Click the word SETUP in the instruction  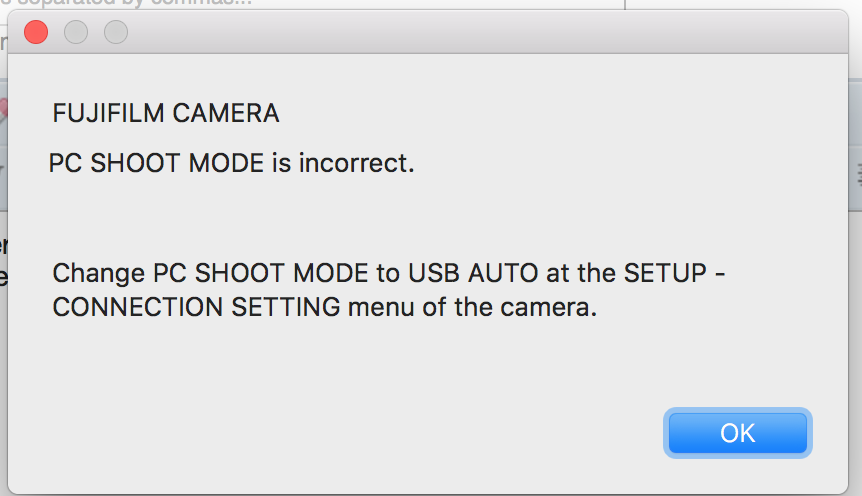pyautogui.click(x=663, y=273)
